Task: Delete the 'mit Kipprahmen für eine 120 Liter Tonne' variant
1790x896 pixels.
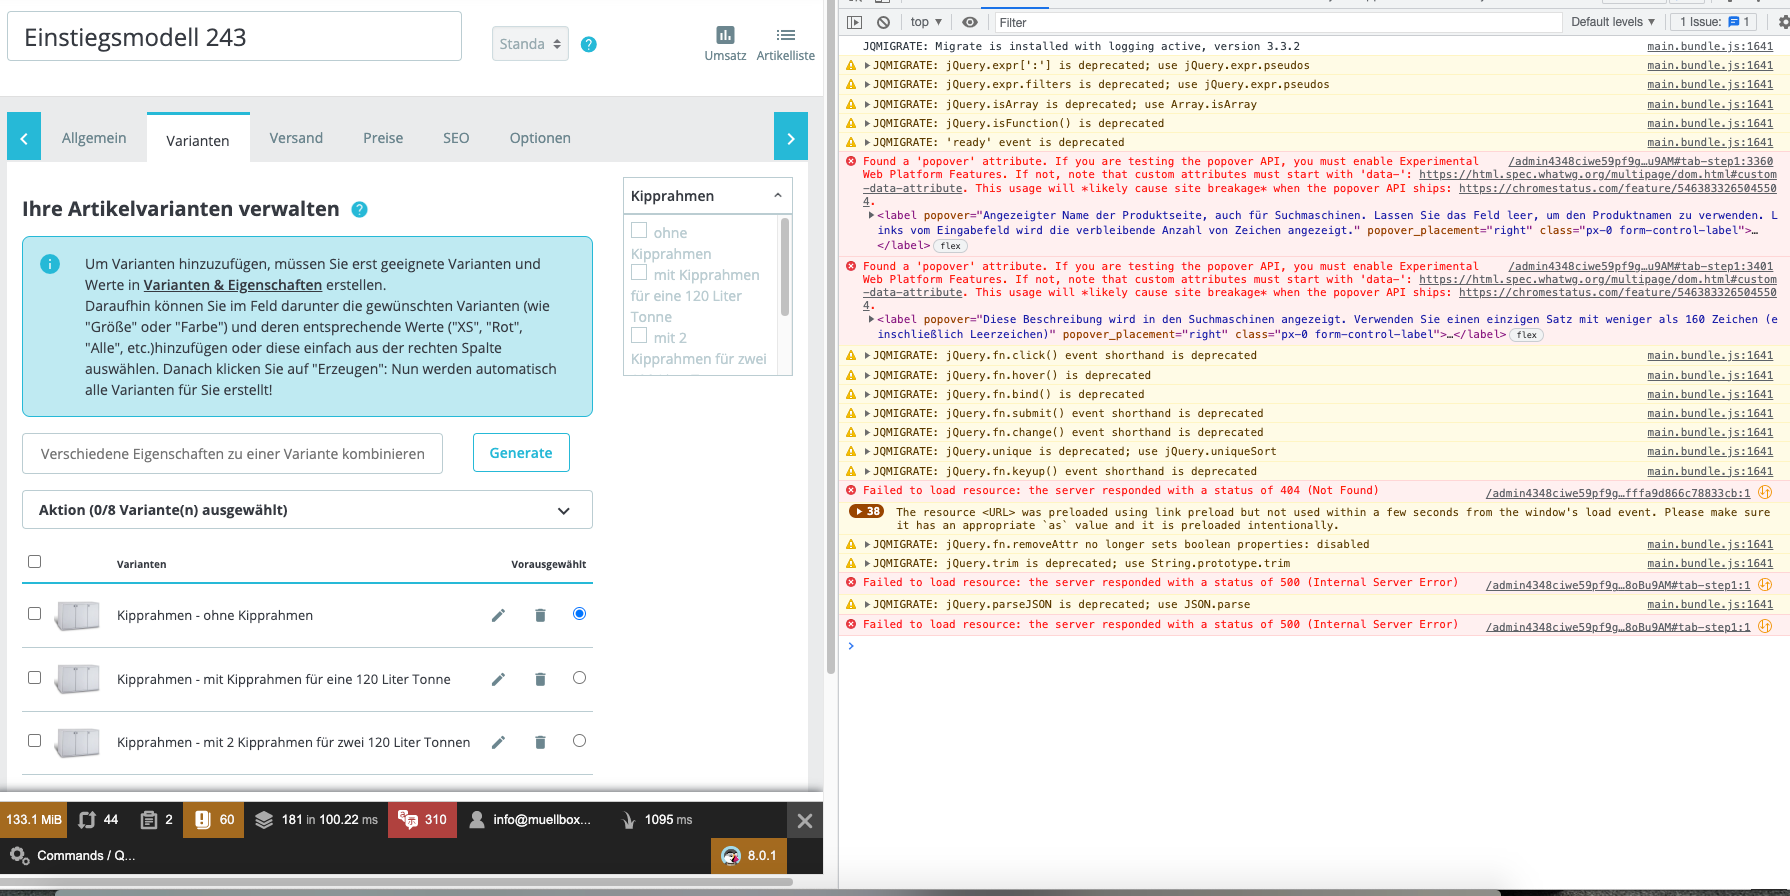Action: [540, 679]
